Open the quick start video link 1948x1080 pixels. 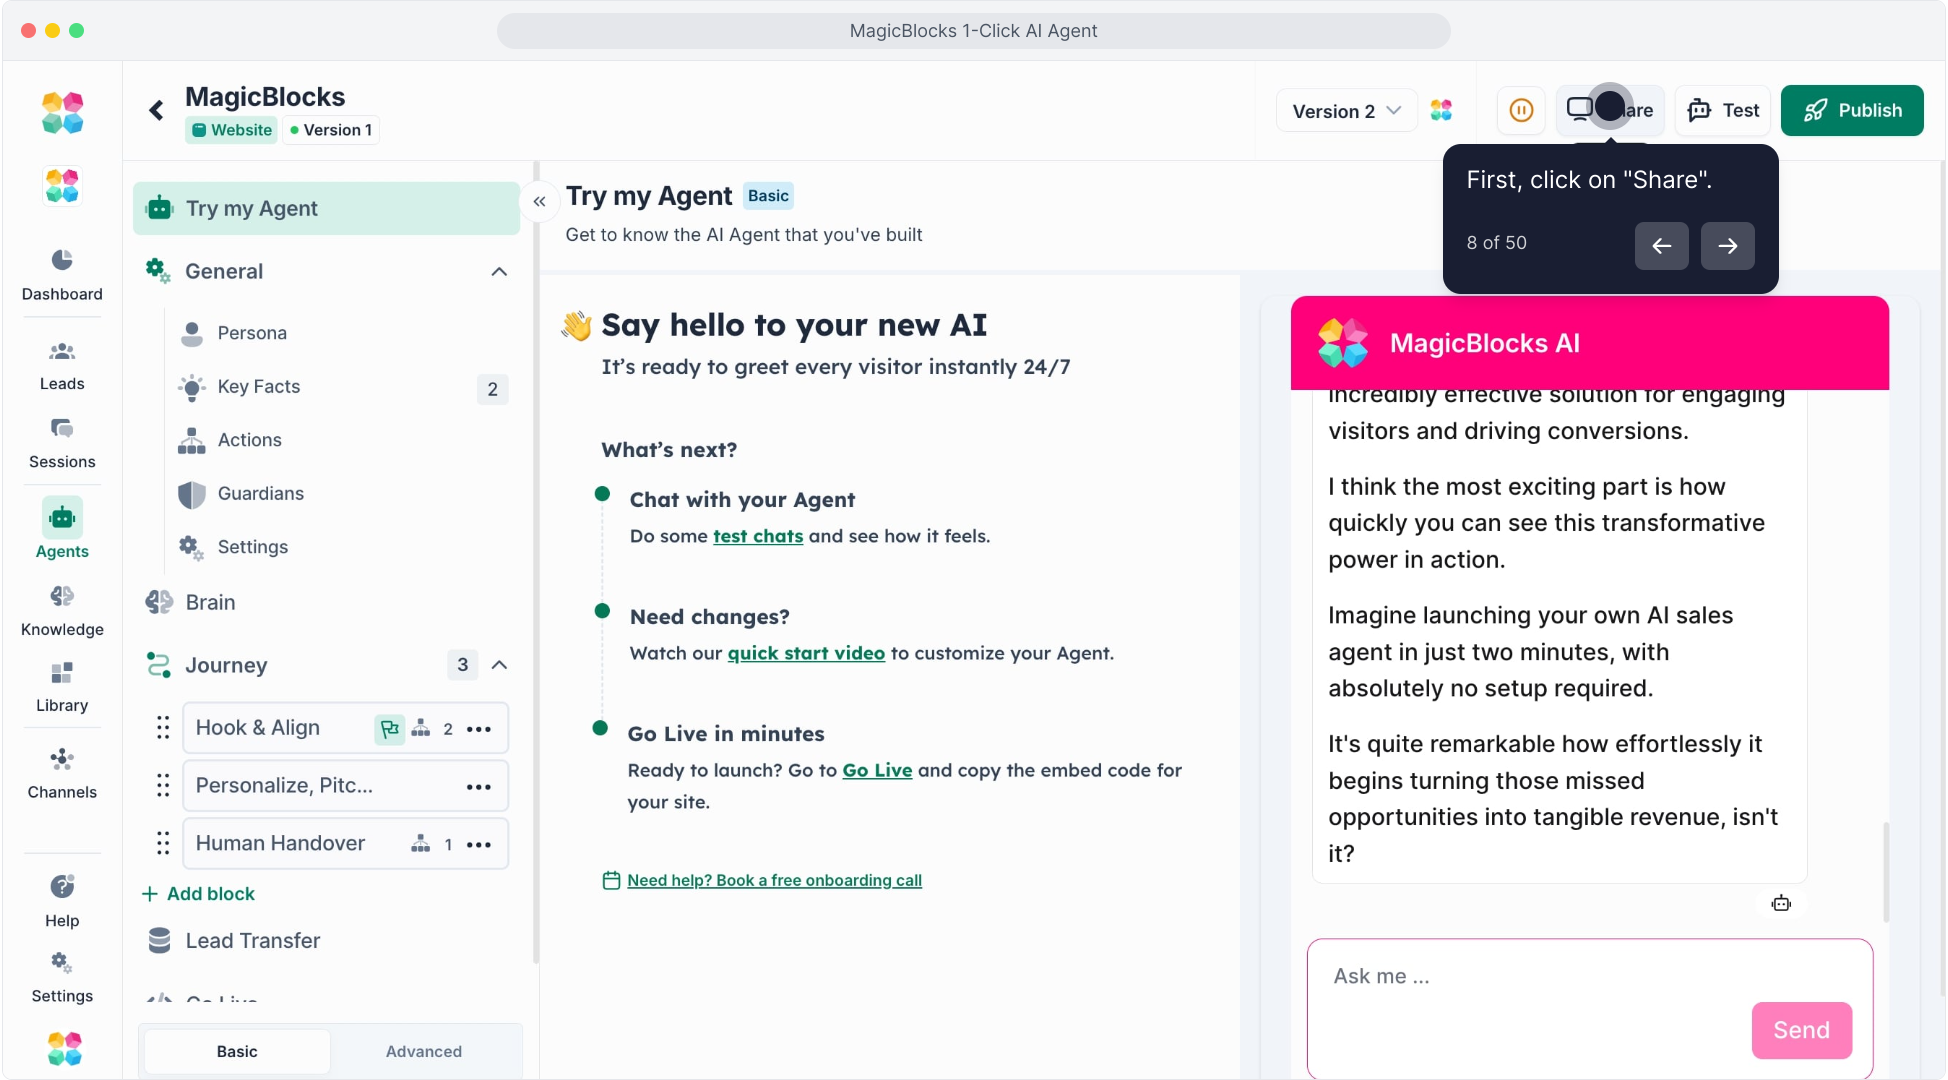coord(806,653)
